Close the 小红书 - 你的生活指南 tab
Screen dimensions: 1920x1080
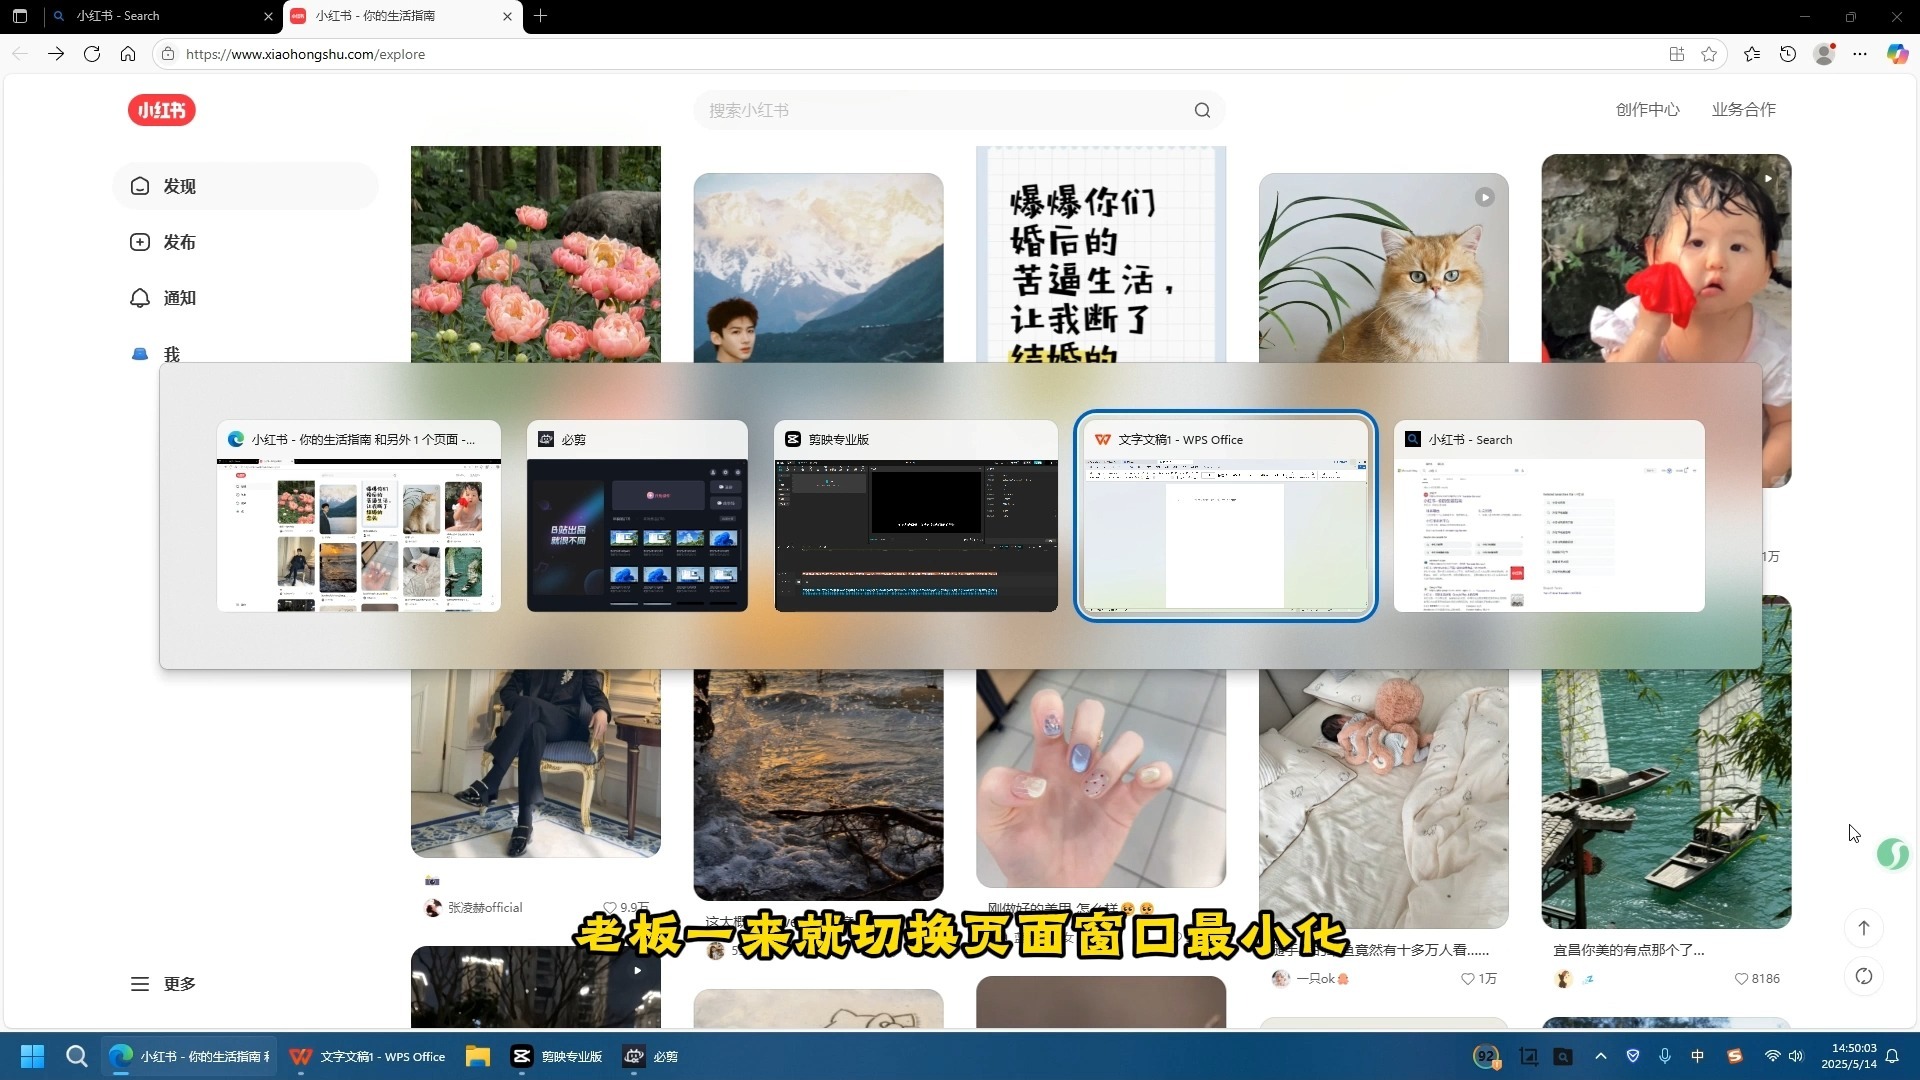click(x=507, y=16)
